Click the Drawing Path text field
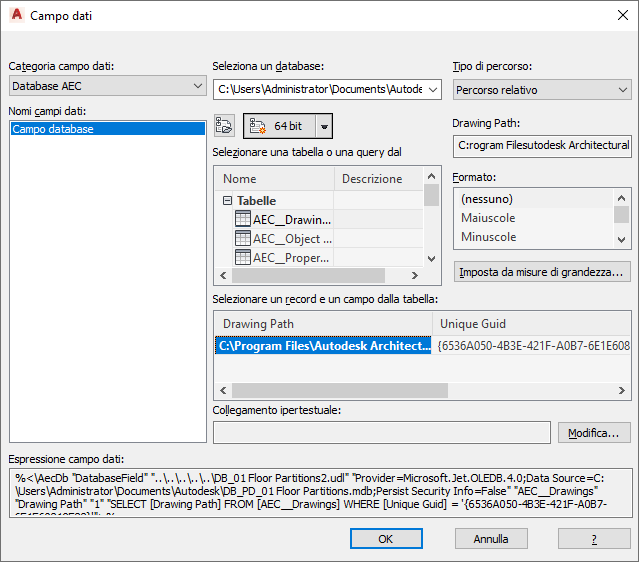 coord(542,145)
